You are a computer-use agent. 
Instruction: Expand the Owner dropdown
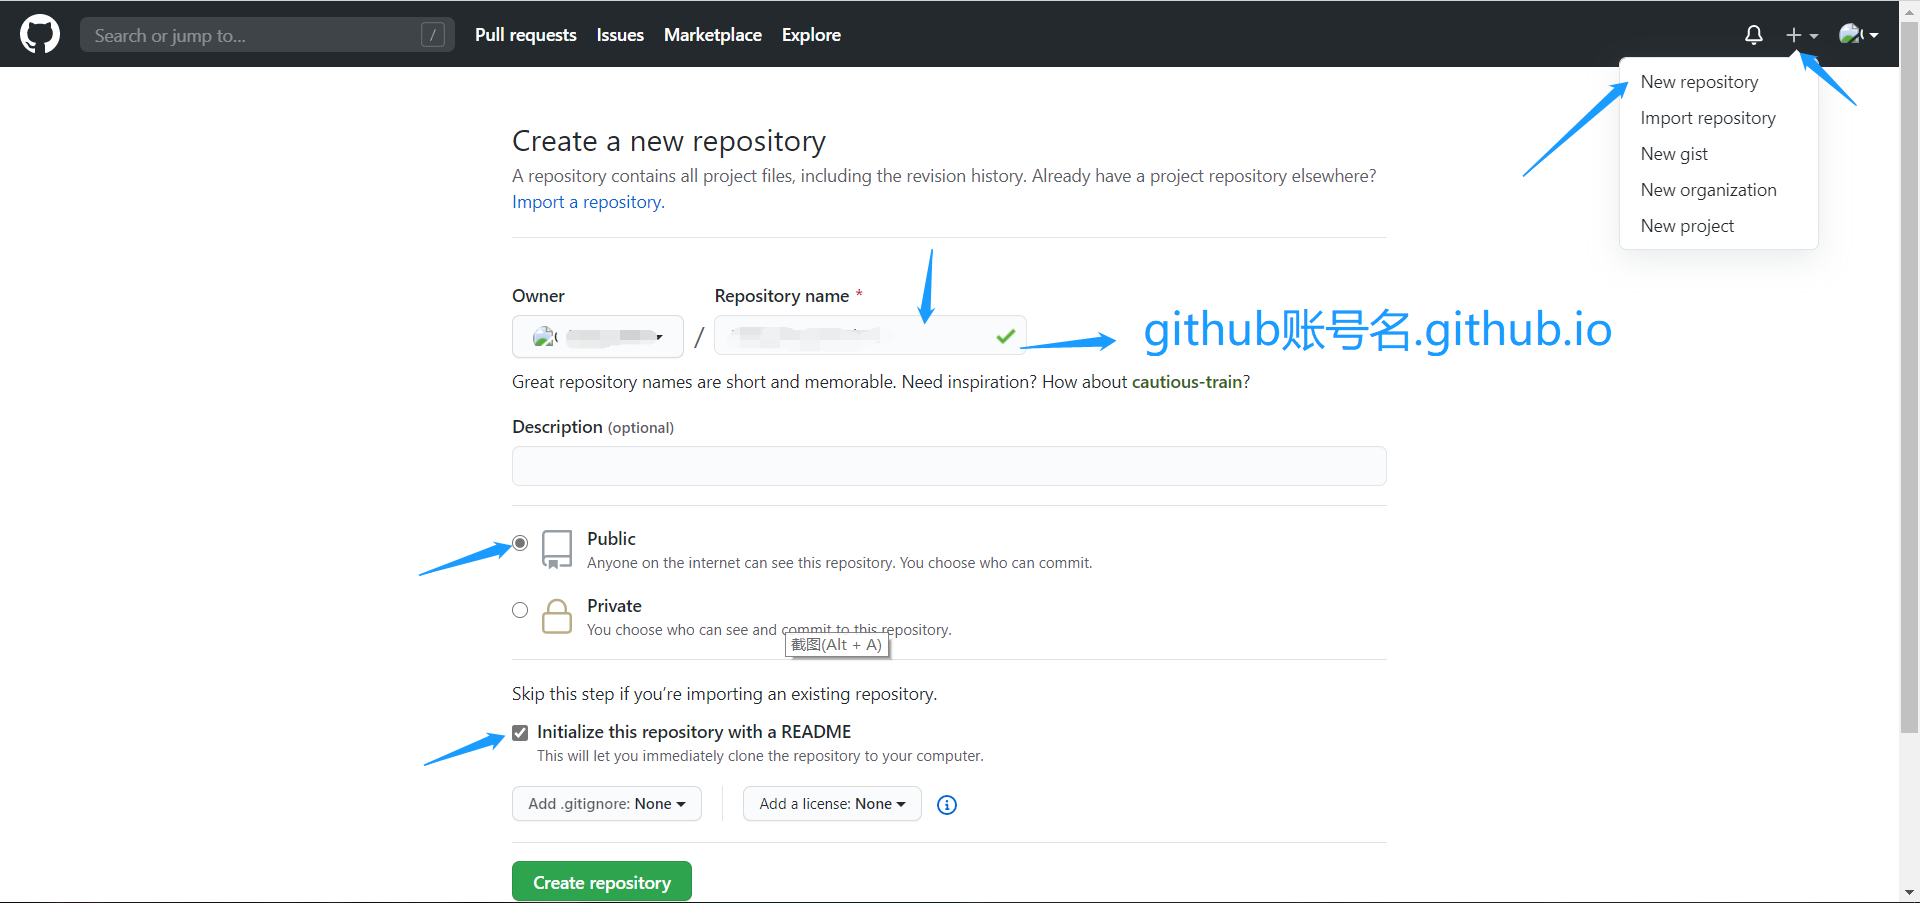pyautogui.click(x=598, y=337)
